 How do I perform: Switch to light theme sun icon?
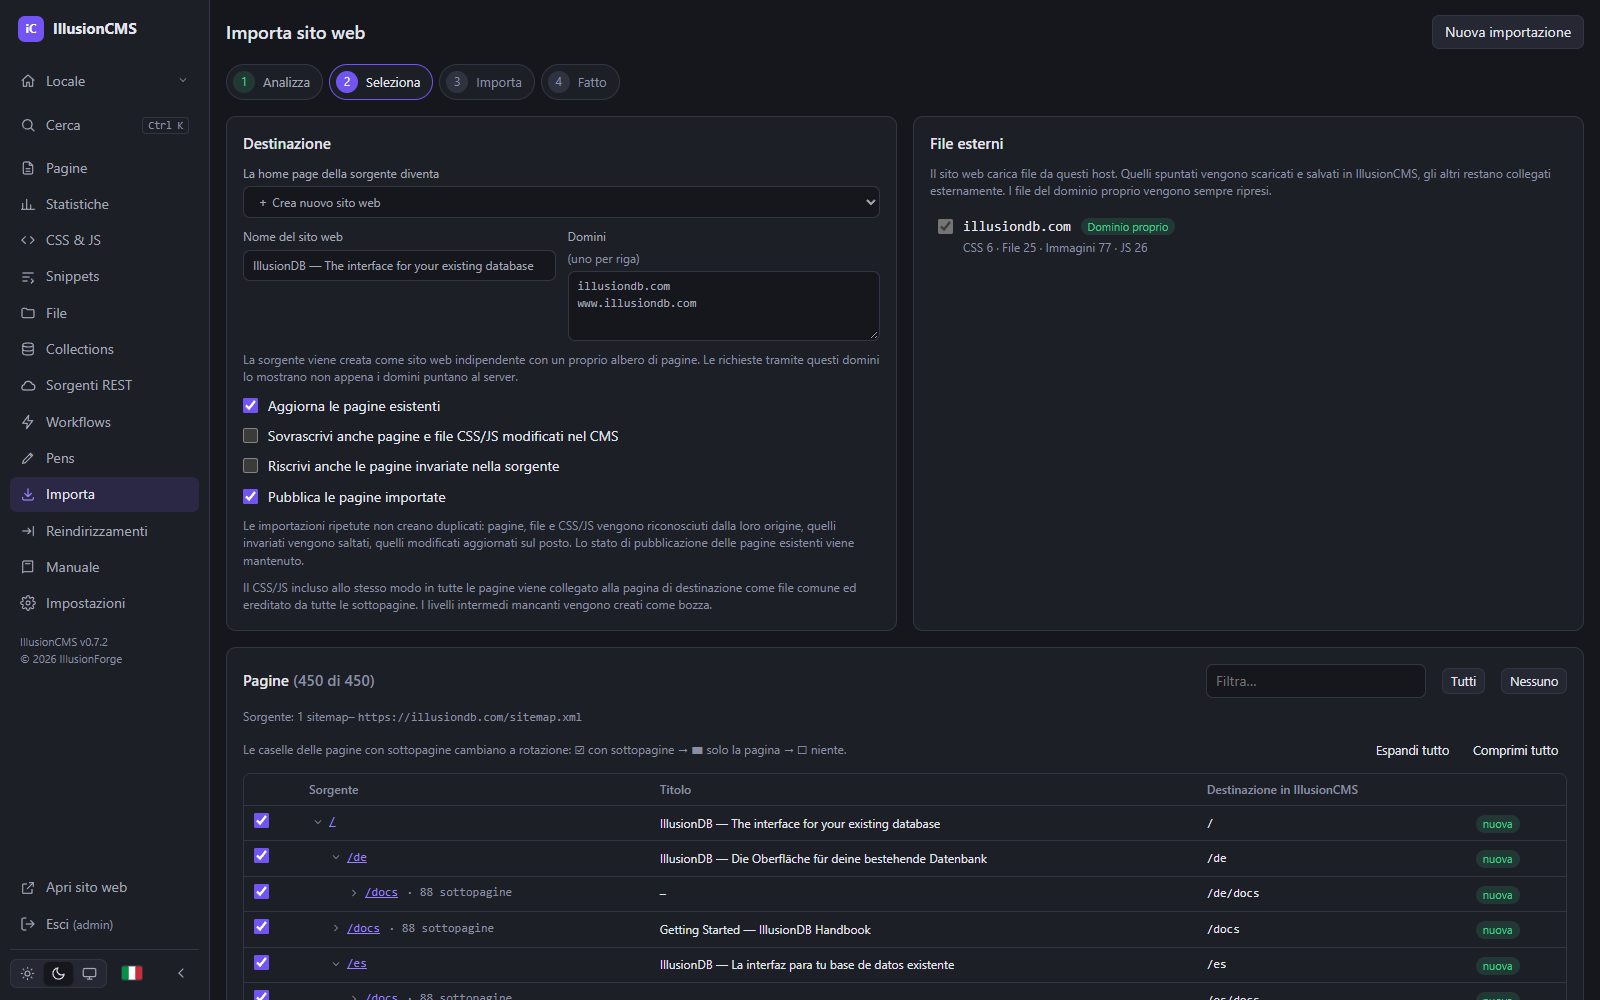click(27, 973)
